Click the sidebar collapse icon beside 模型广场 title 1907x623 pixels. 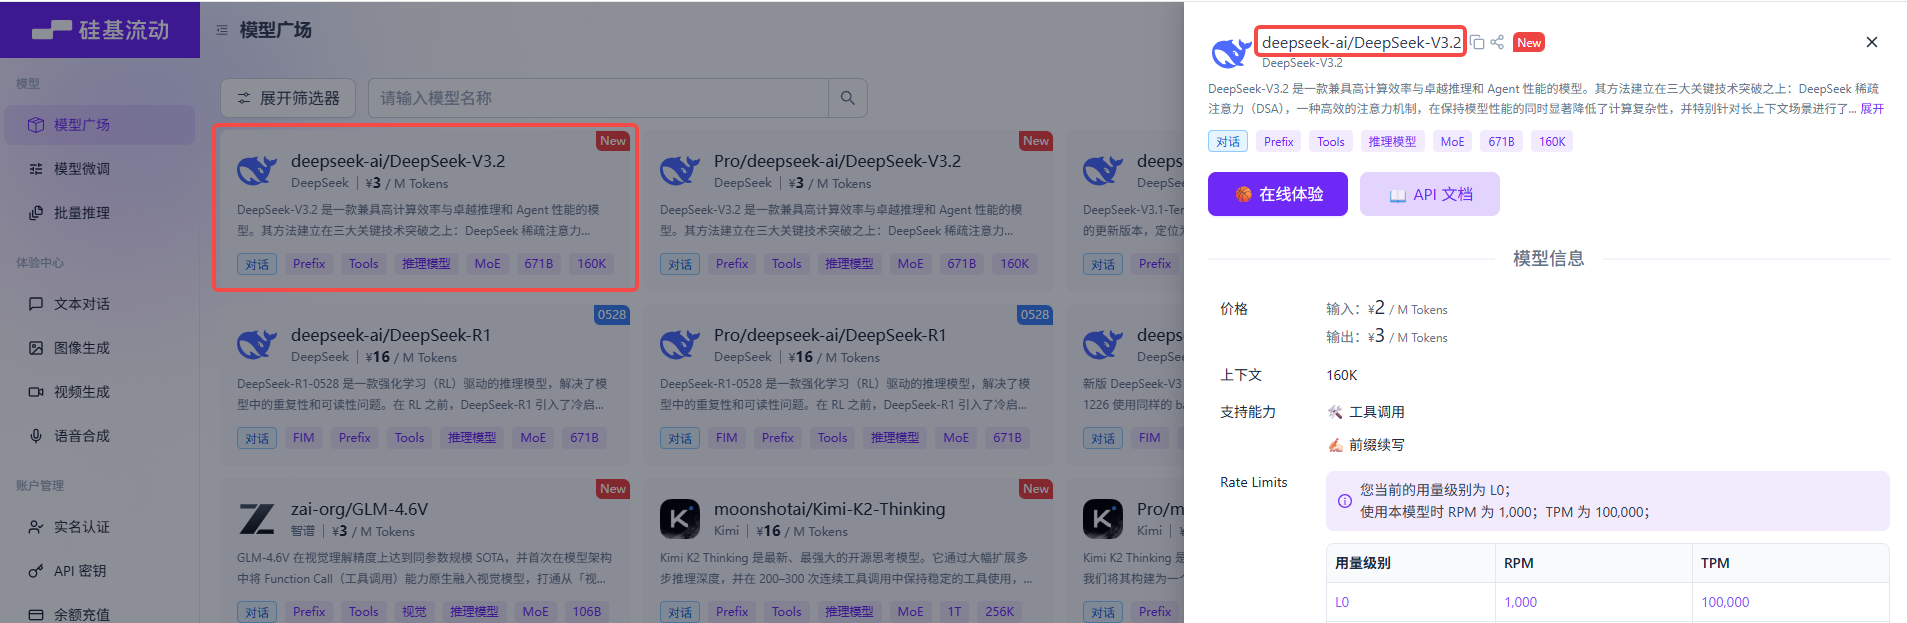click(x=222, y=30)
